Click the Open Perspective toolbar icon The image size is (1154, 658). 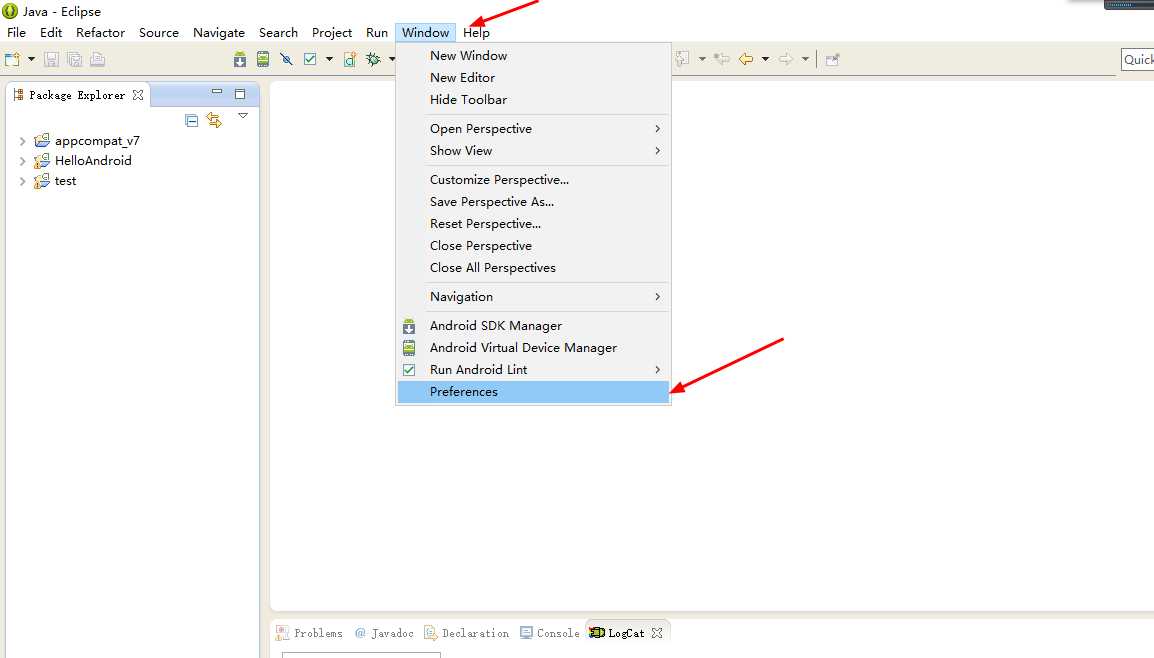point(832,60)
